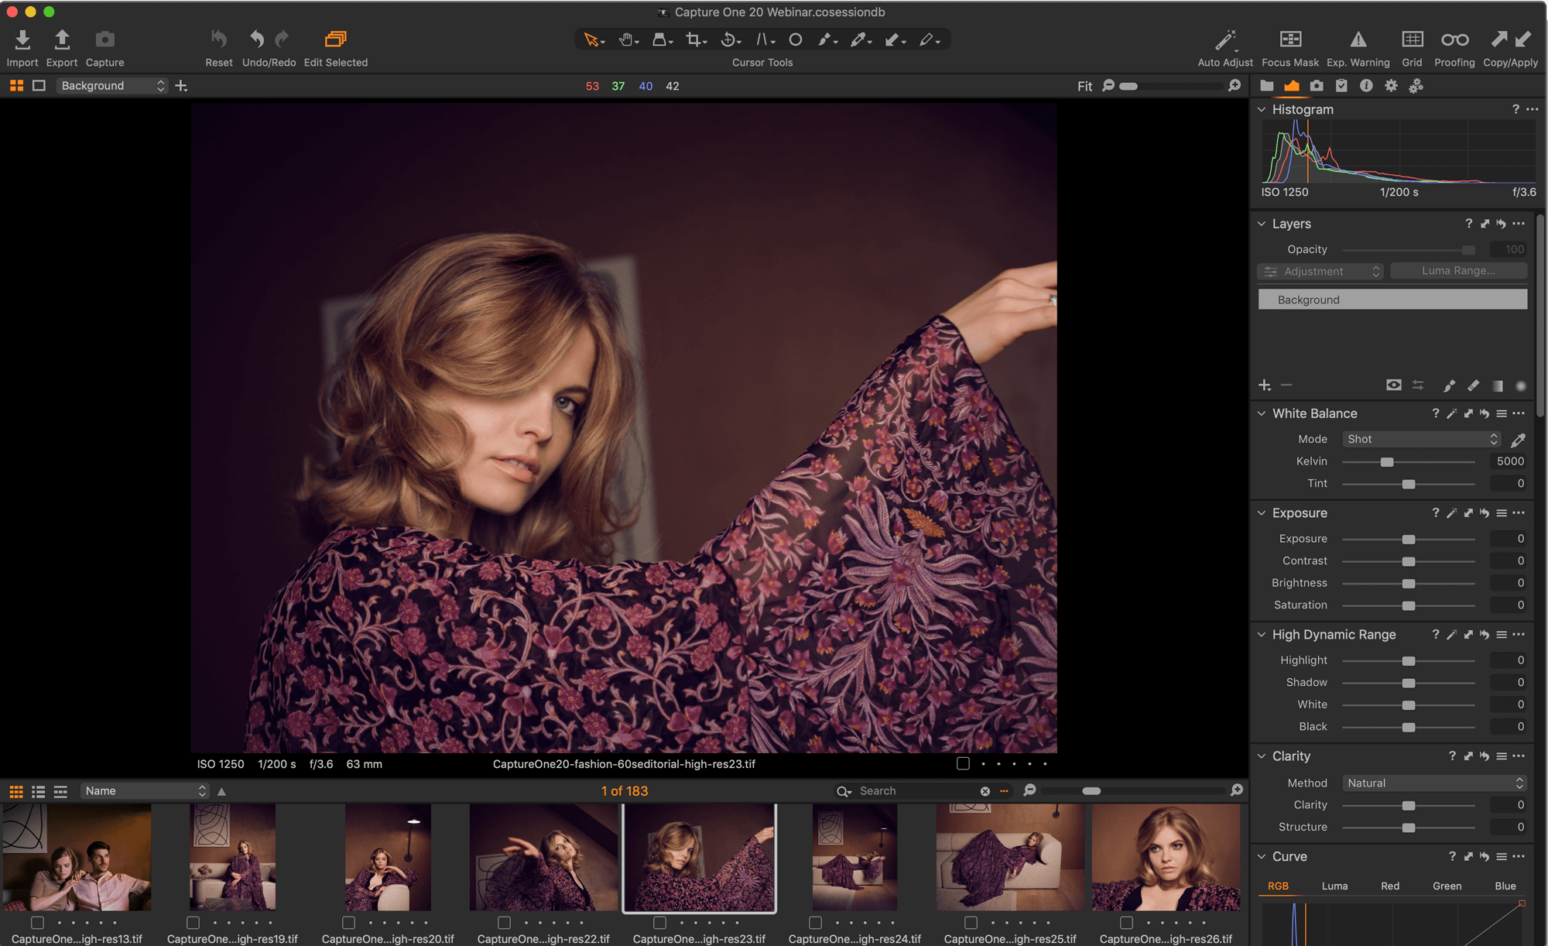The image size is (1548, 946).
Task: Switch Curve panel to the Red channel
Action: [1389, 885]
